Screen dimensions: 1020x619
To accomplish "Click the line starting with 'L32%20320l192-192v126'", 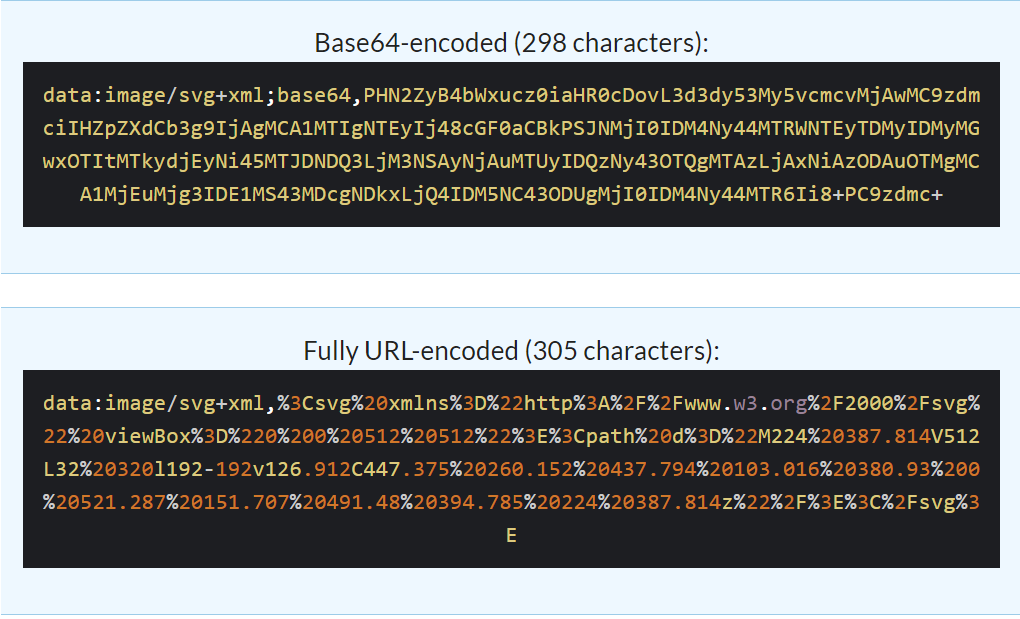I will [511, 469].
